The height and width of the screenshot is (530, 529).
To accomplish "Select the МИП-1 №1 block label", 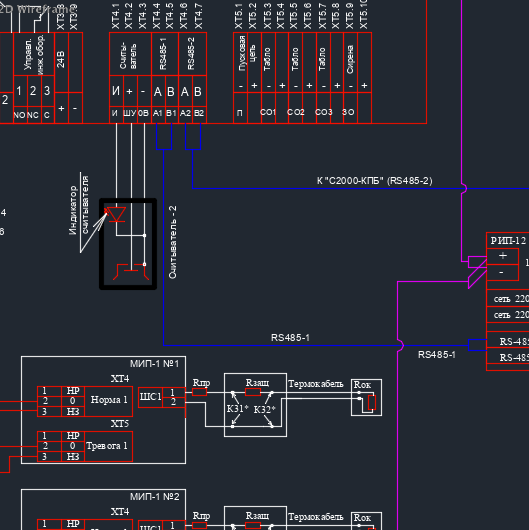I will click(154, 364).
